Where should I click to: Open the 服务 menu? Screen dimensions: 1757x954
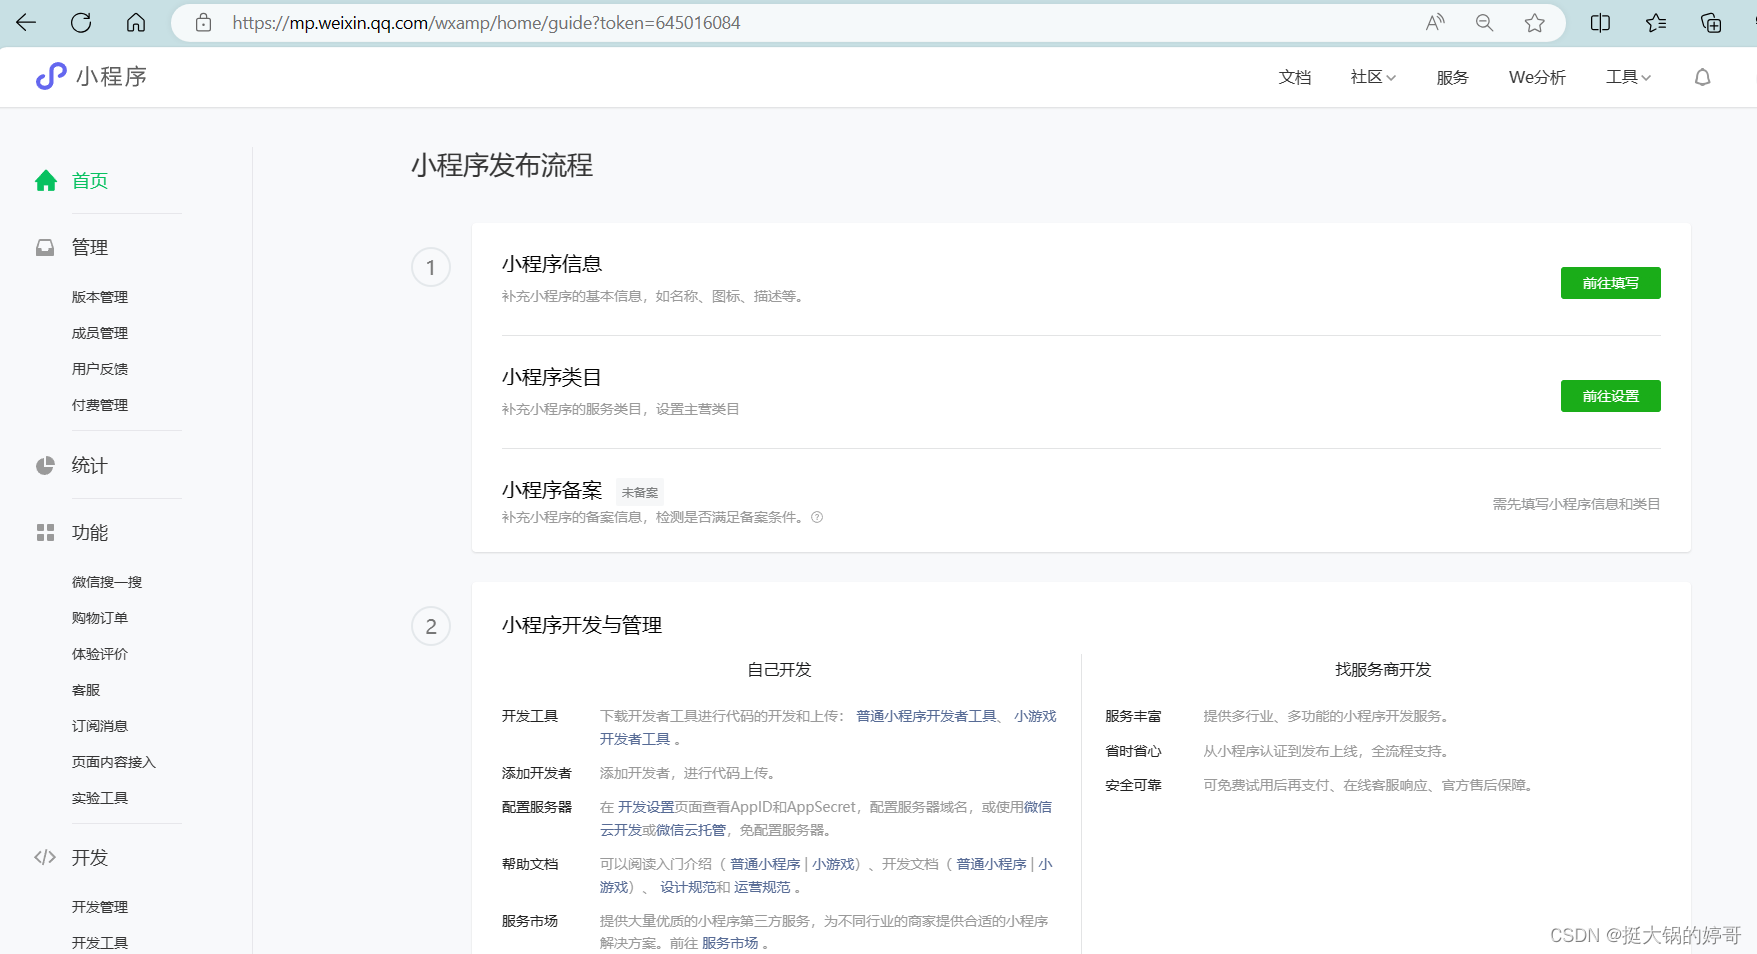click(x=1452, y=77)
